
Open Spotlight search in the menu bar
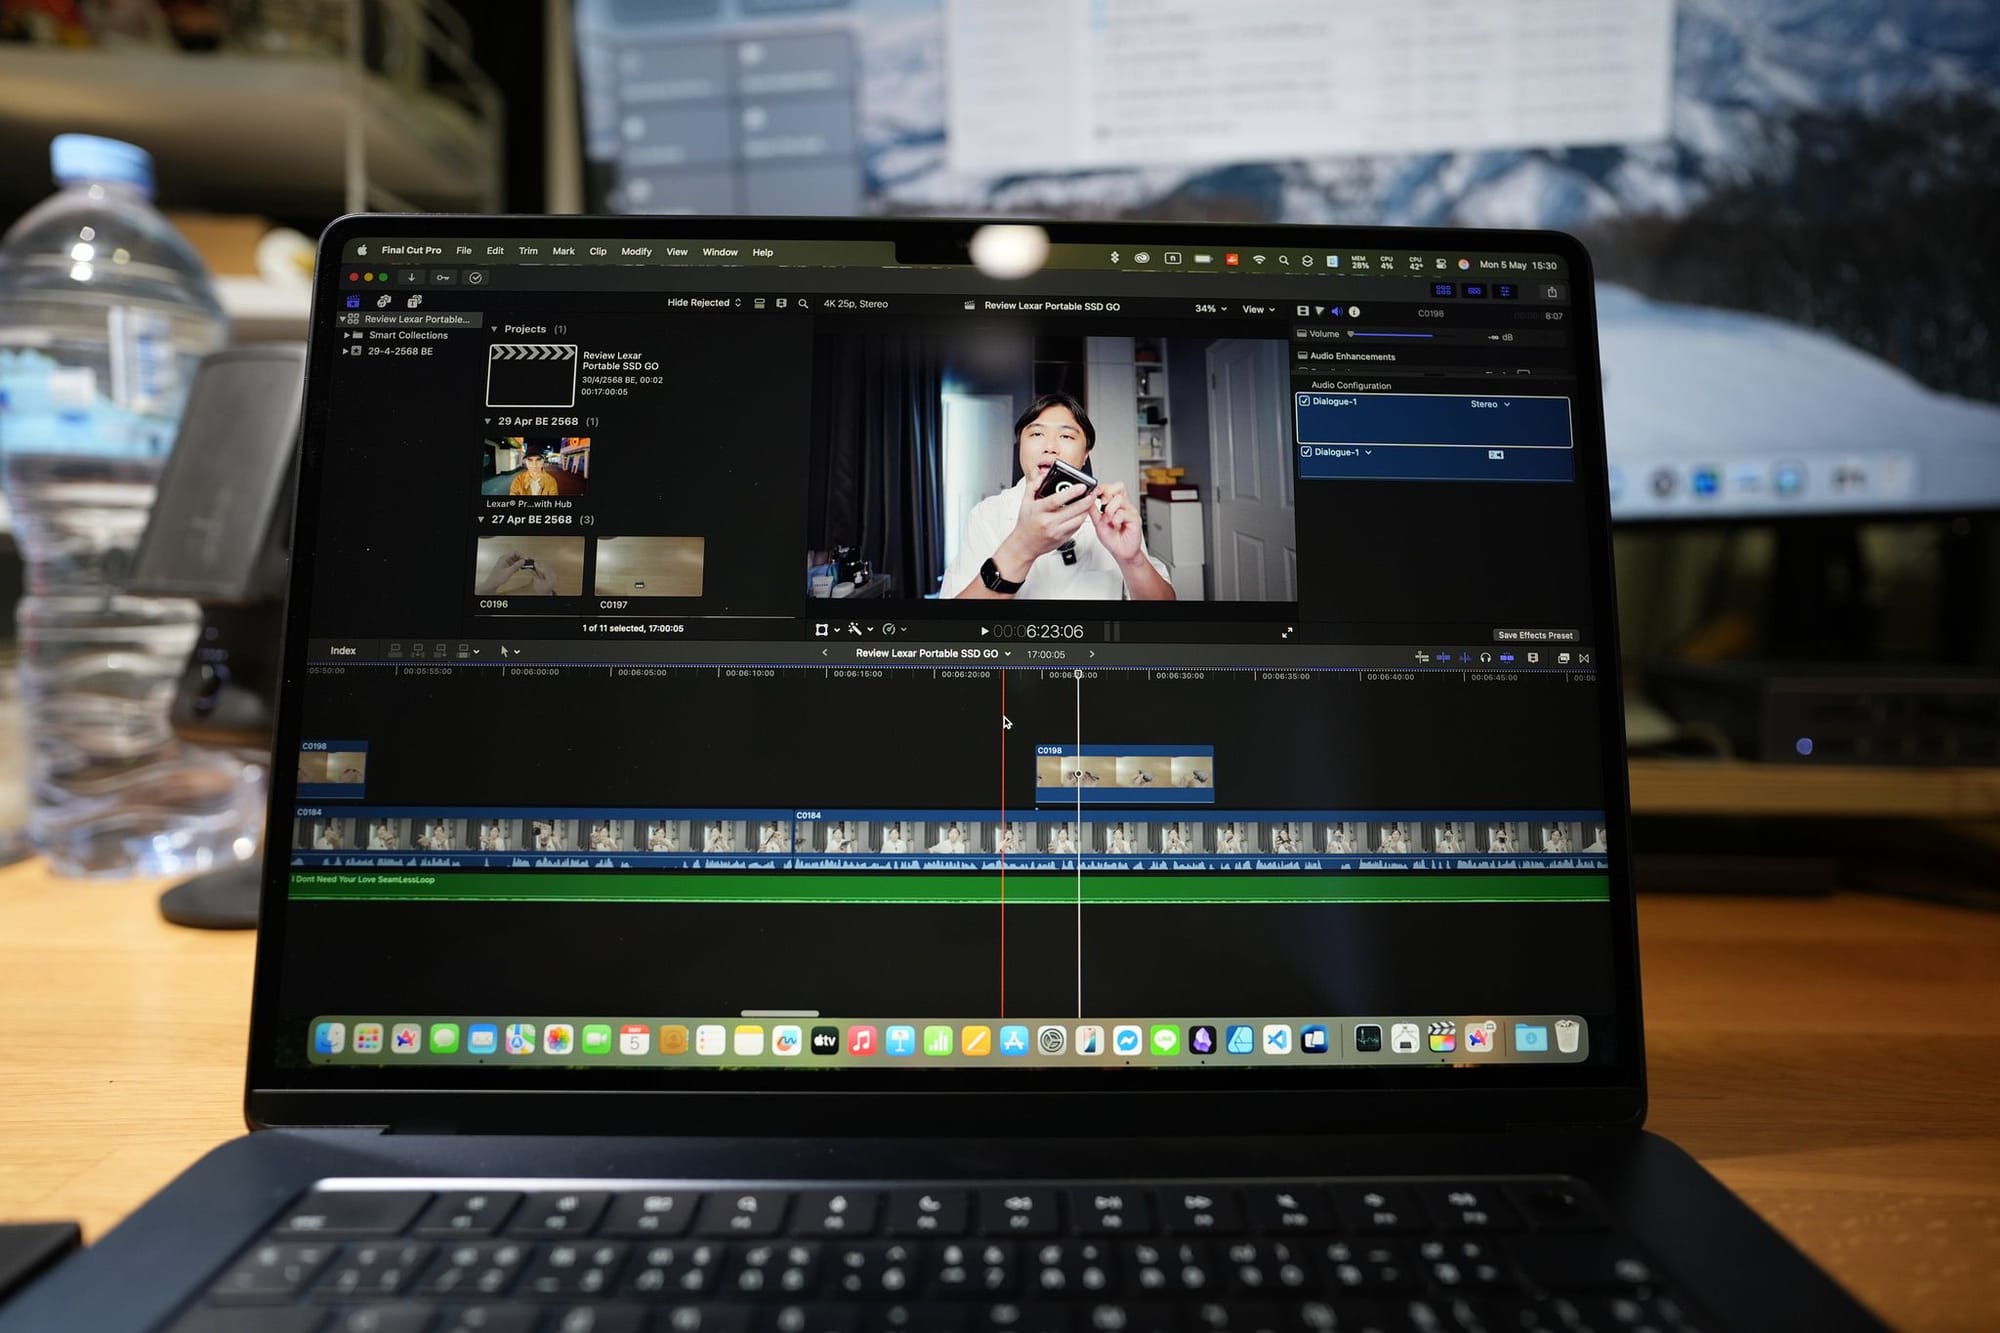pos(1283,260)
